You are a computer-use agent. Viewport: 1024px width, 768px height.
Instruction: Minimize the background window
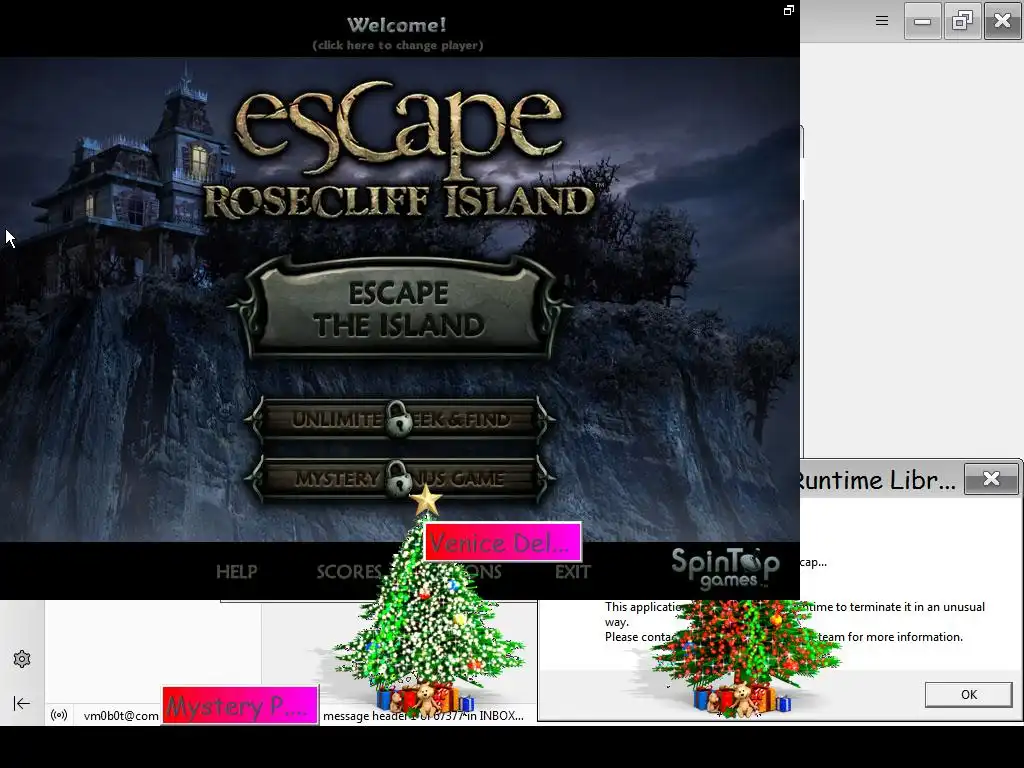922,21
